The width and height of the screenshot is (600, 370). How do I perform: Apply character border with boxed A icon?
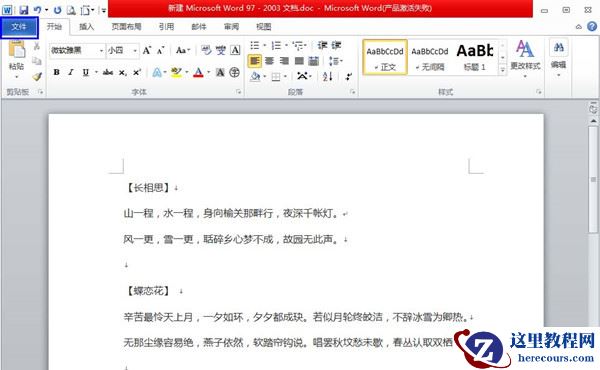235,50
